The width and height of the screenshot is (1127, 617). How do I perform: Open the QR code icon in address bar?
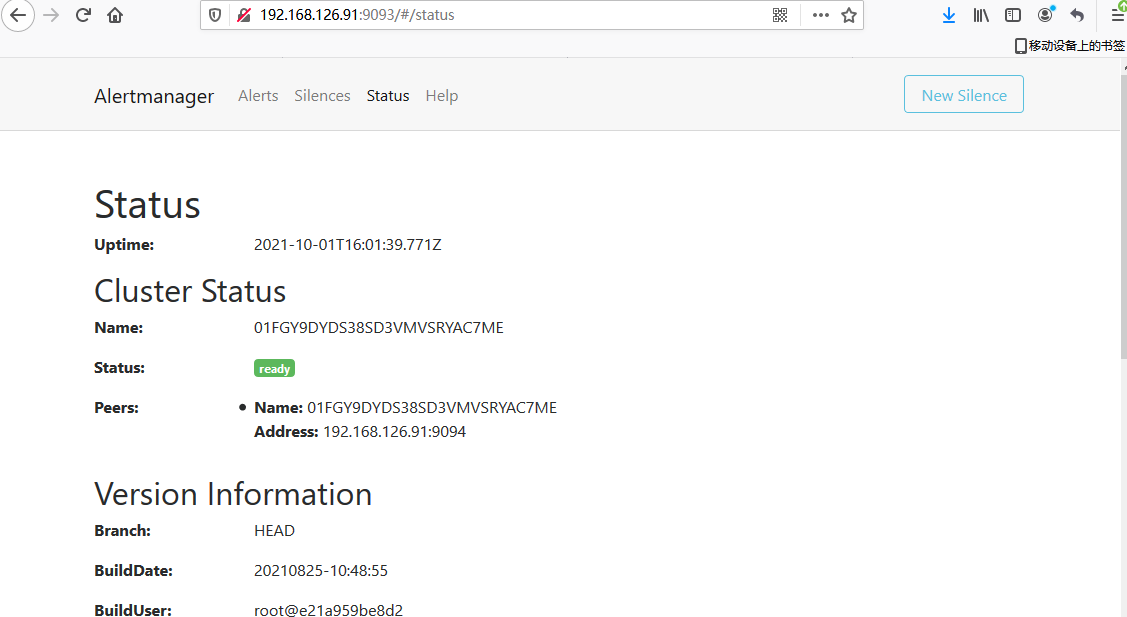pyautogui.click(x=780, y=15)
